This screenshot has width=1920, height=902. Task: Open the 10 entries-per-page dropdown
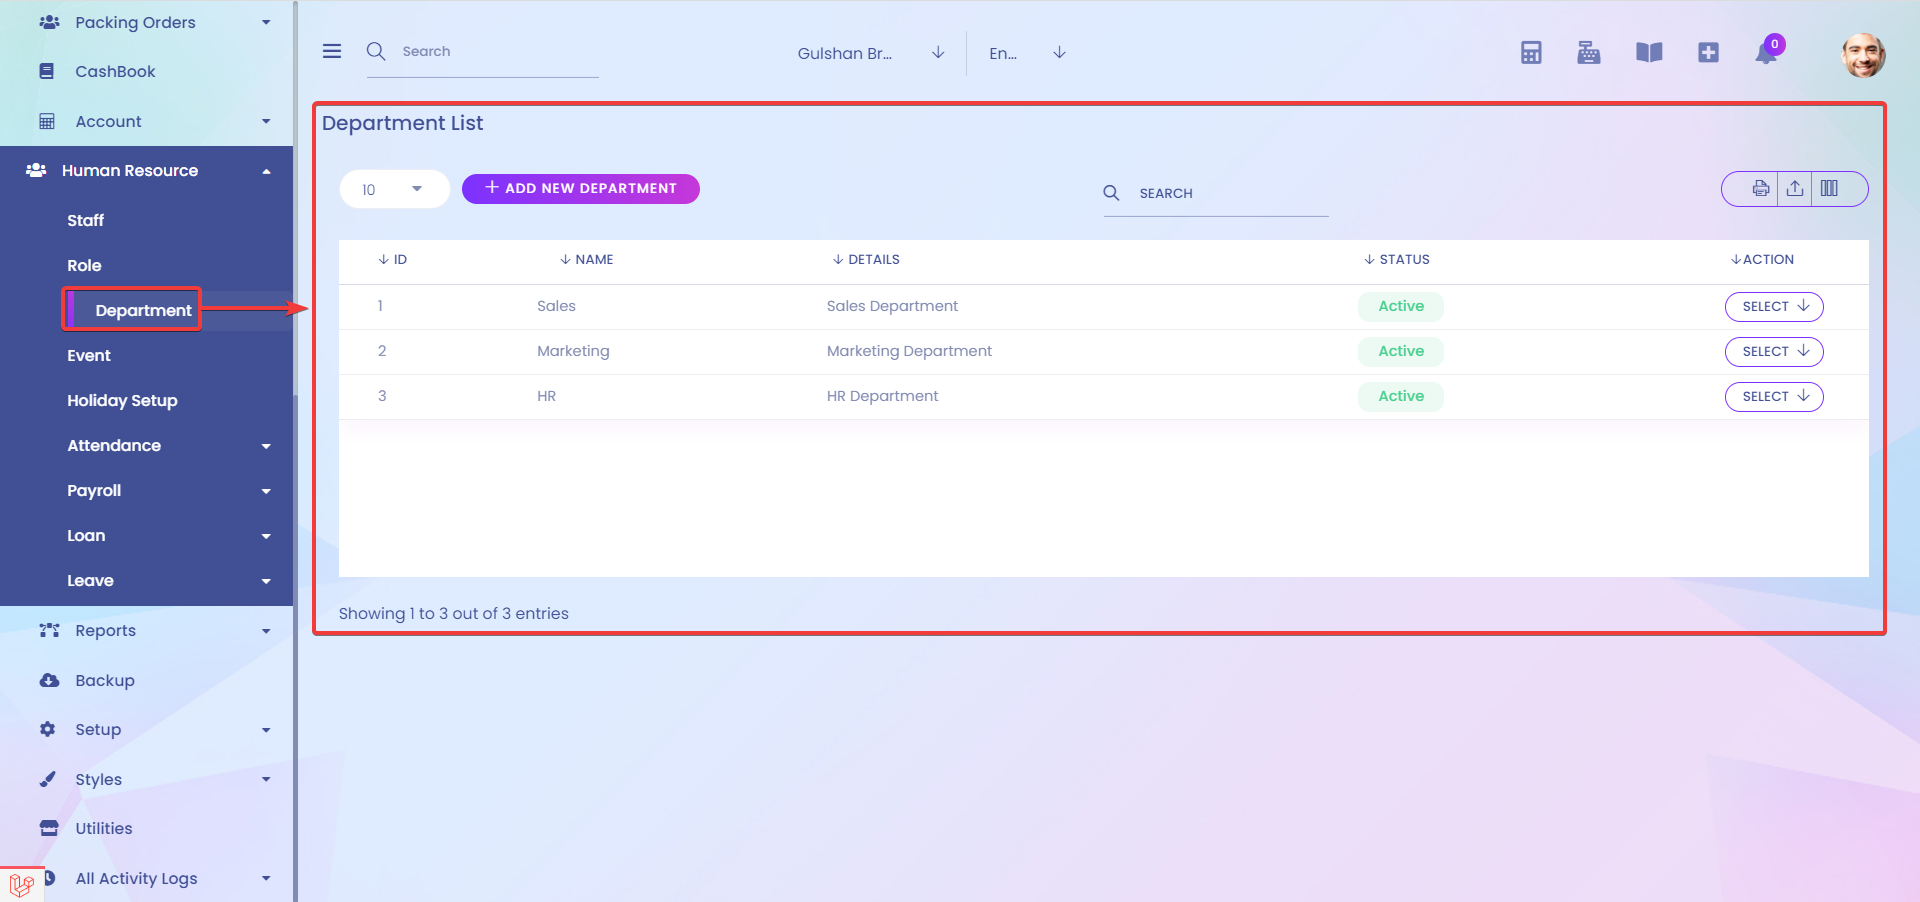[x=394, y=189]
